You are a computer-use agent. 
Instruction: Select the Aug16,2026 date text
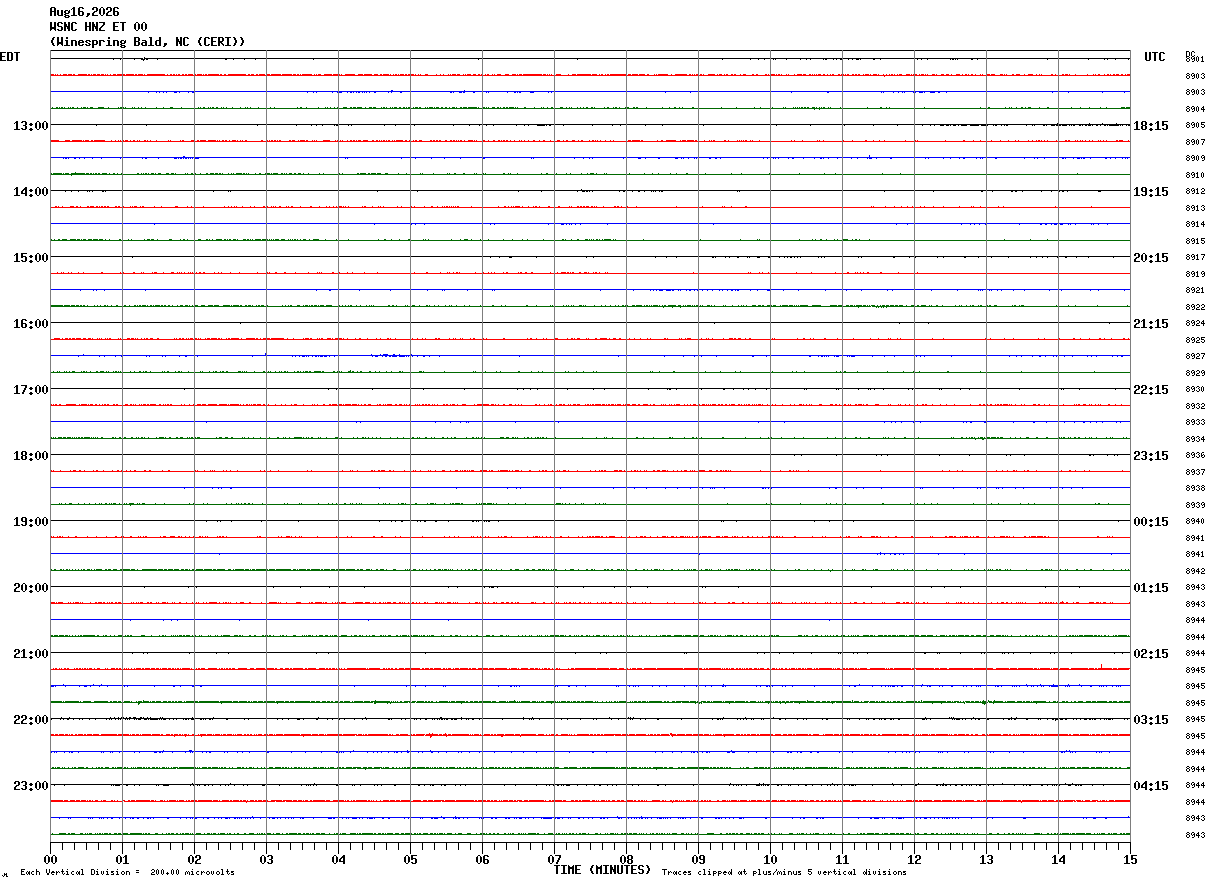(x=84, y=12)
